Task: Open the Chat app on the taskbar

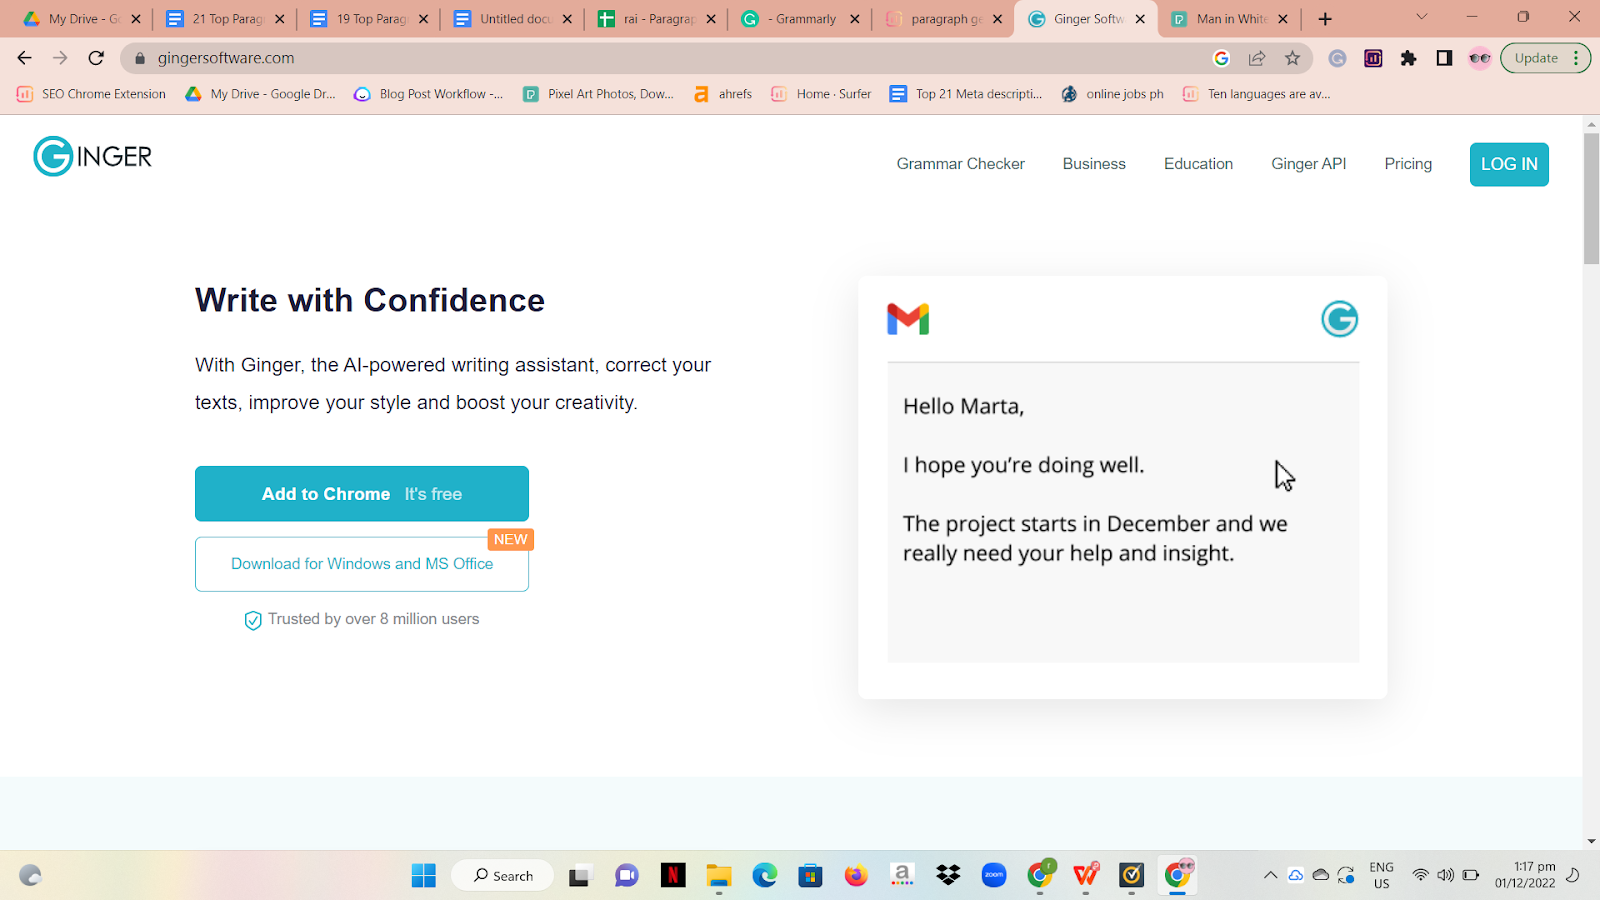Action: (627, 875)
